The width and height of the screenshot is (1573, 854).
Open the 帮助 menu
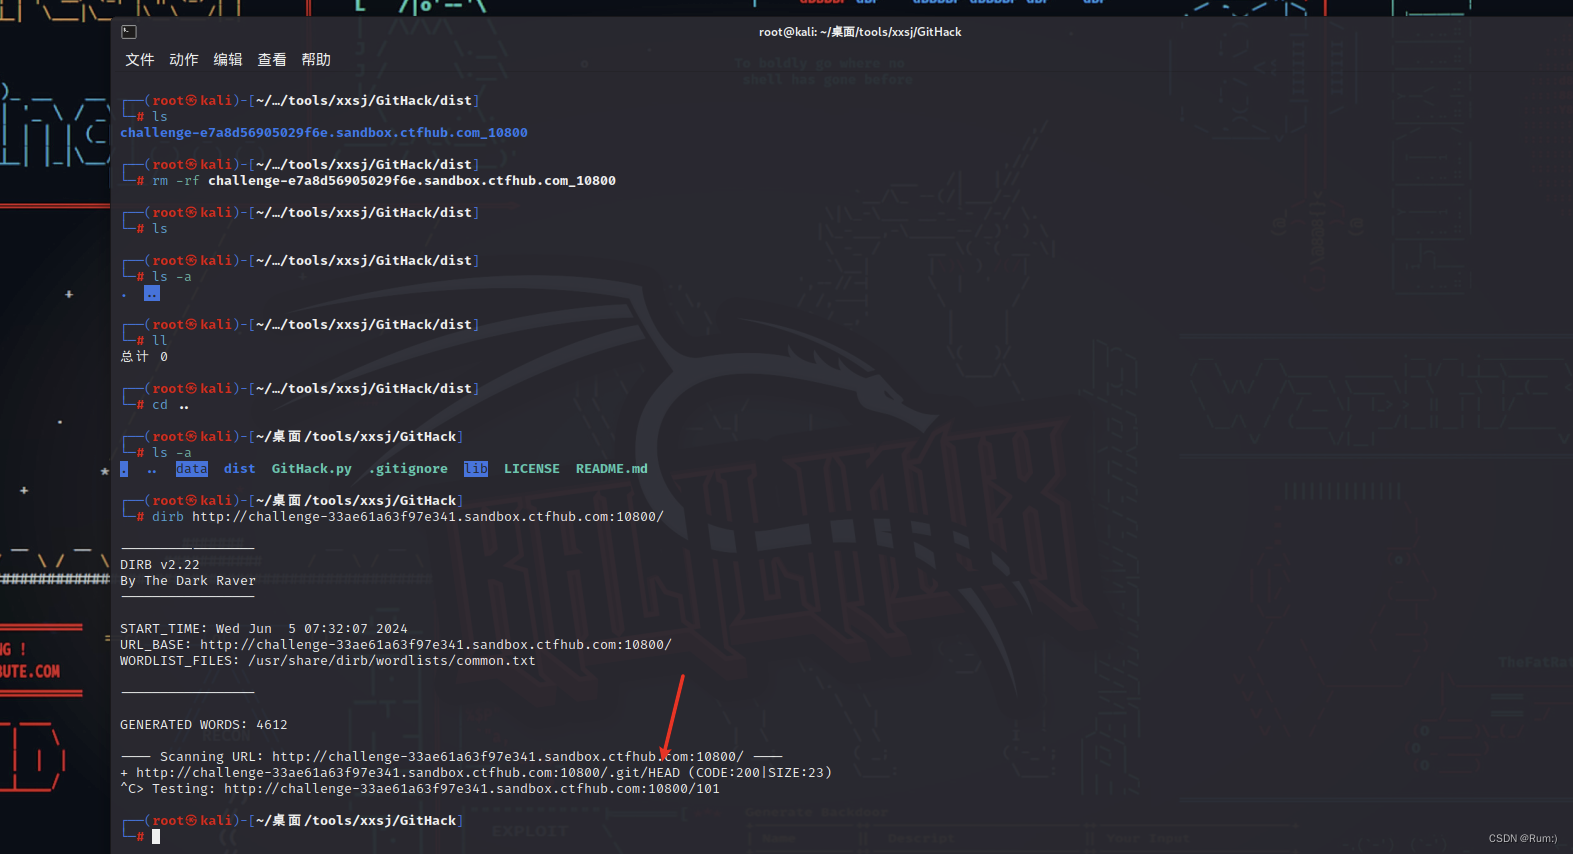[316, 60]
